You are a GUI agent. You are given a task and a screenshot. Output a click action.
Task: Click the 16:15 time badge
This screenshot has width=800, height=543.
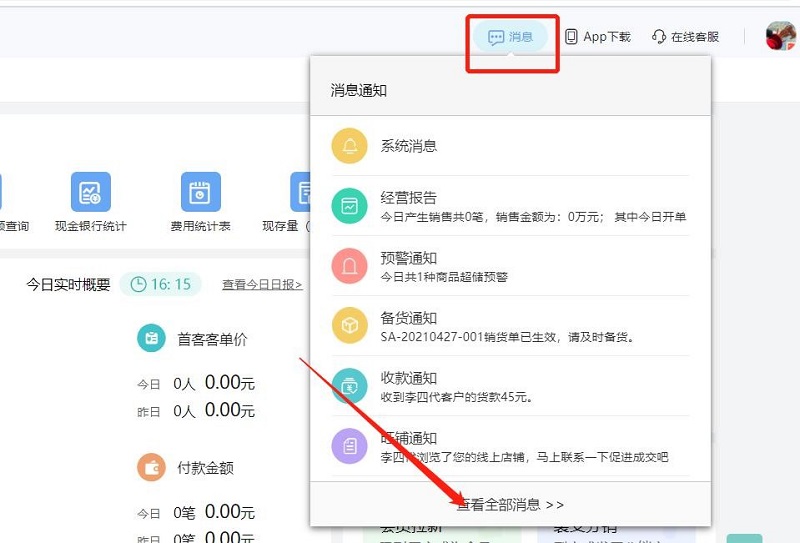click(161, 284)
